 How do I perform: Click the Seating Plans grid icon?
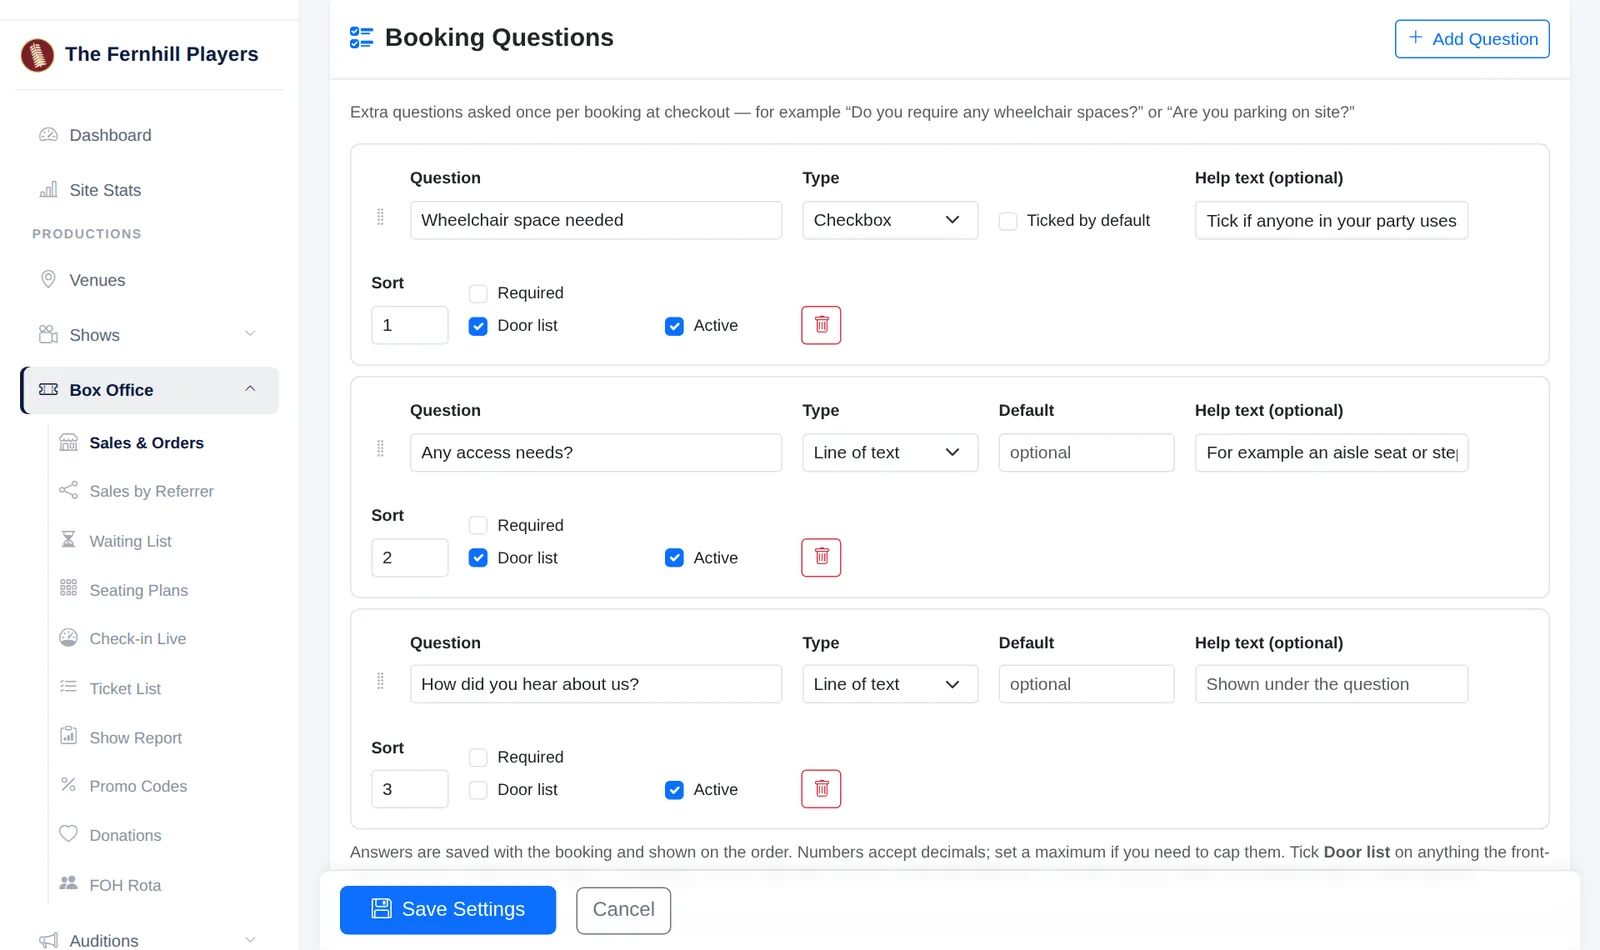click(68, 588)
